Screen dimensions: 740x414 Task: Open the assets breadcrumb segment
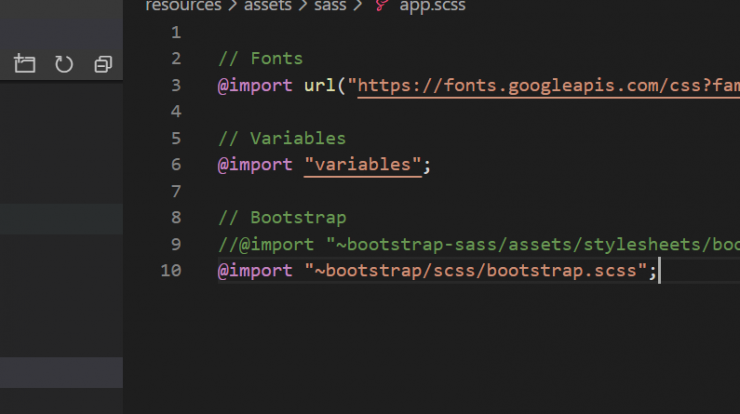point(268,6)
